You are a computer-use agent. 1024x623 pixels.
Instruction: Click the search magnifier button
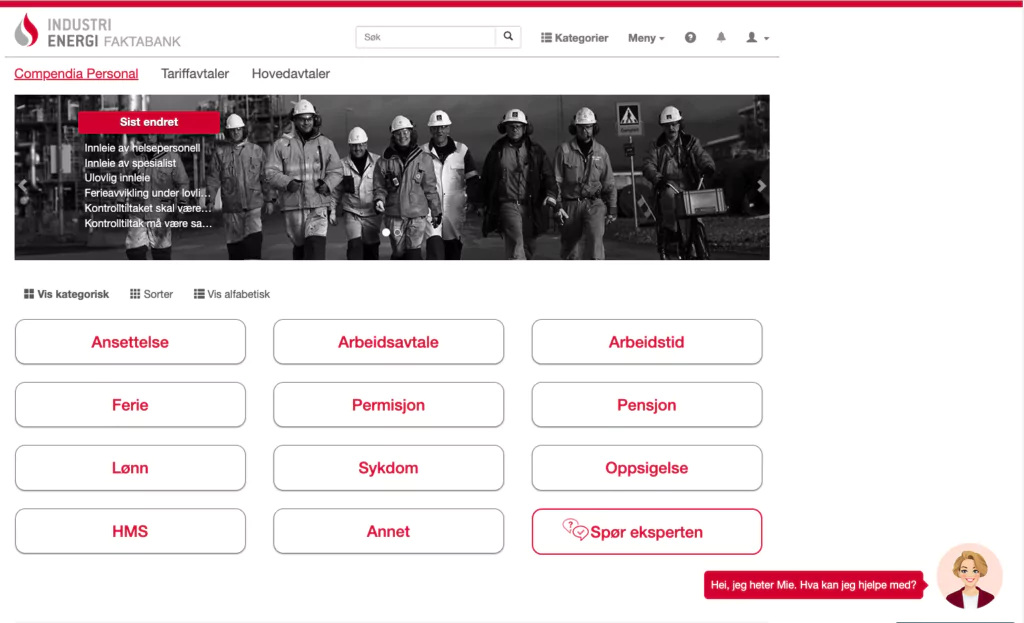click(x=508, y=37)
